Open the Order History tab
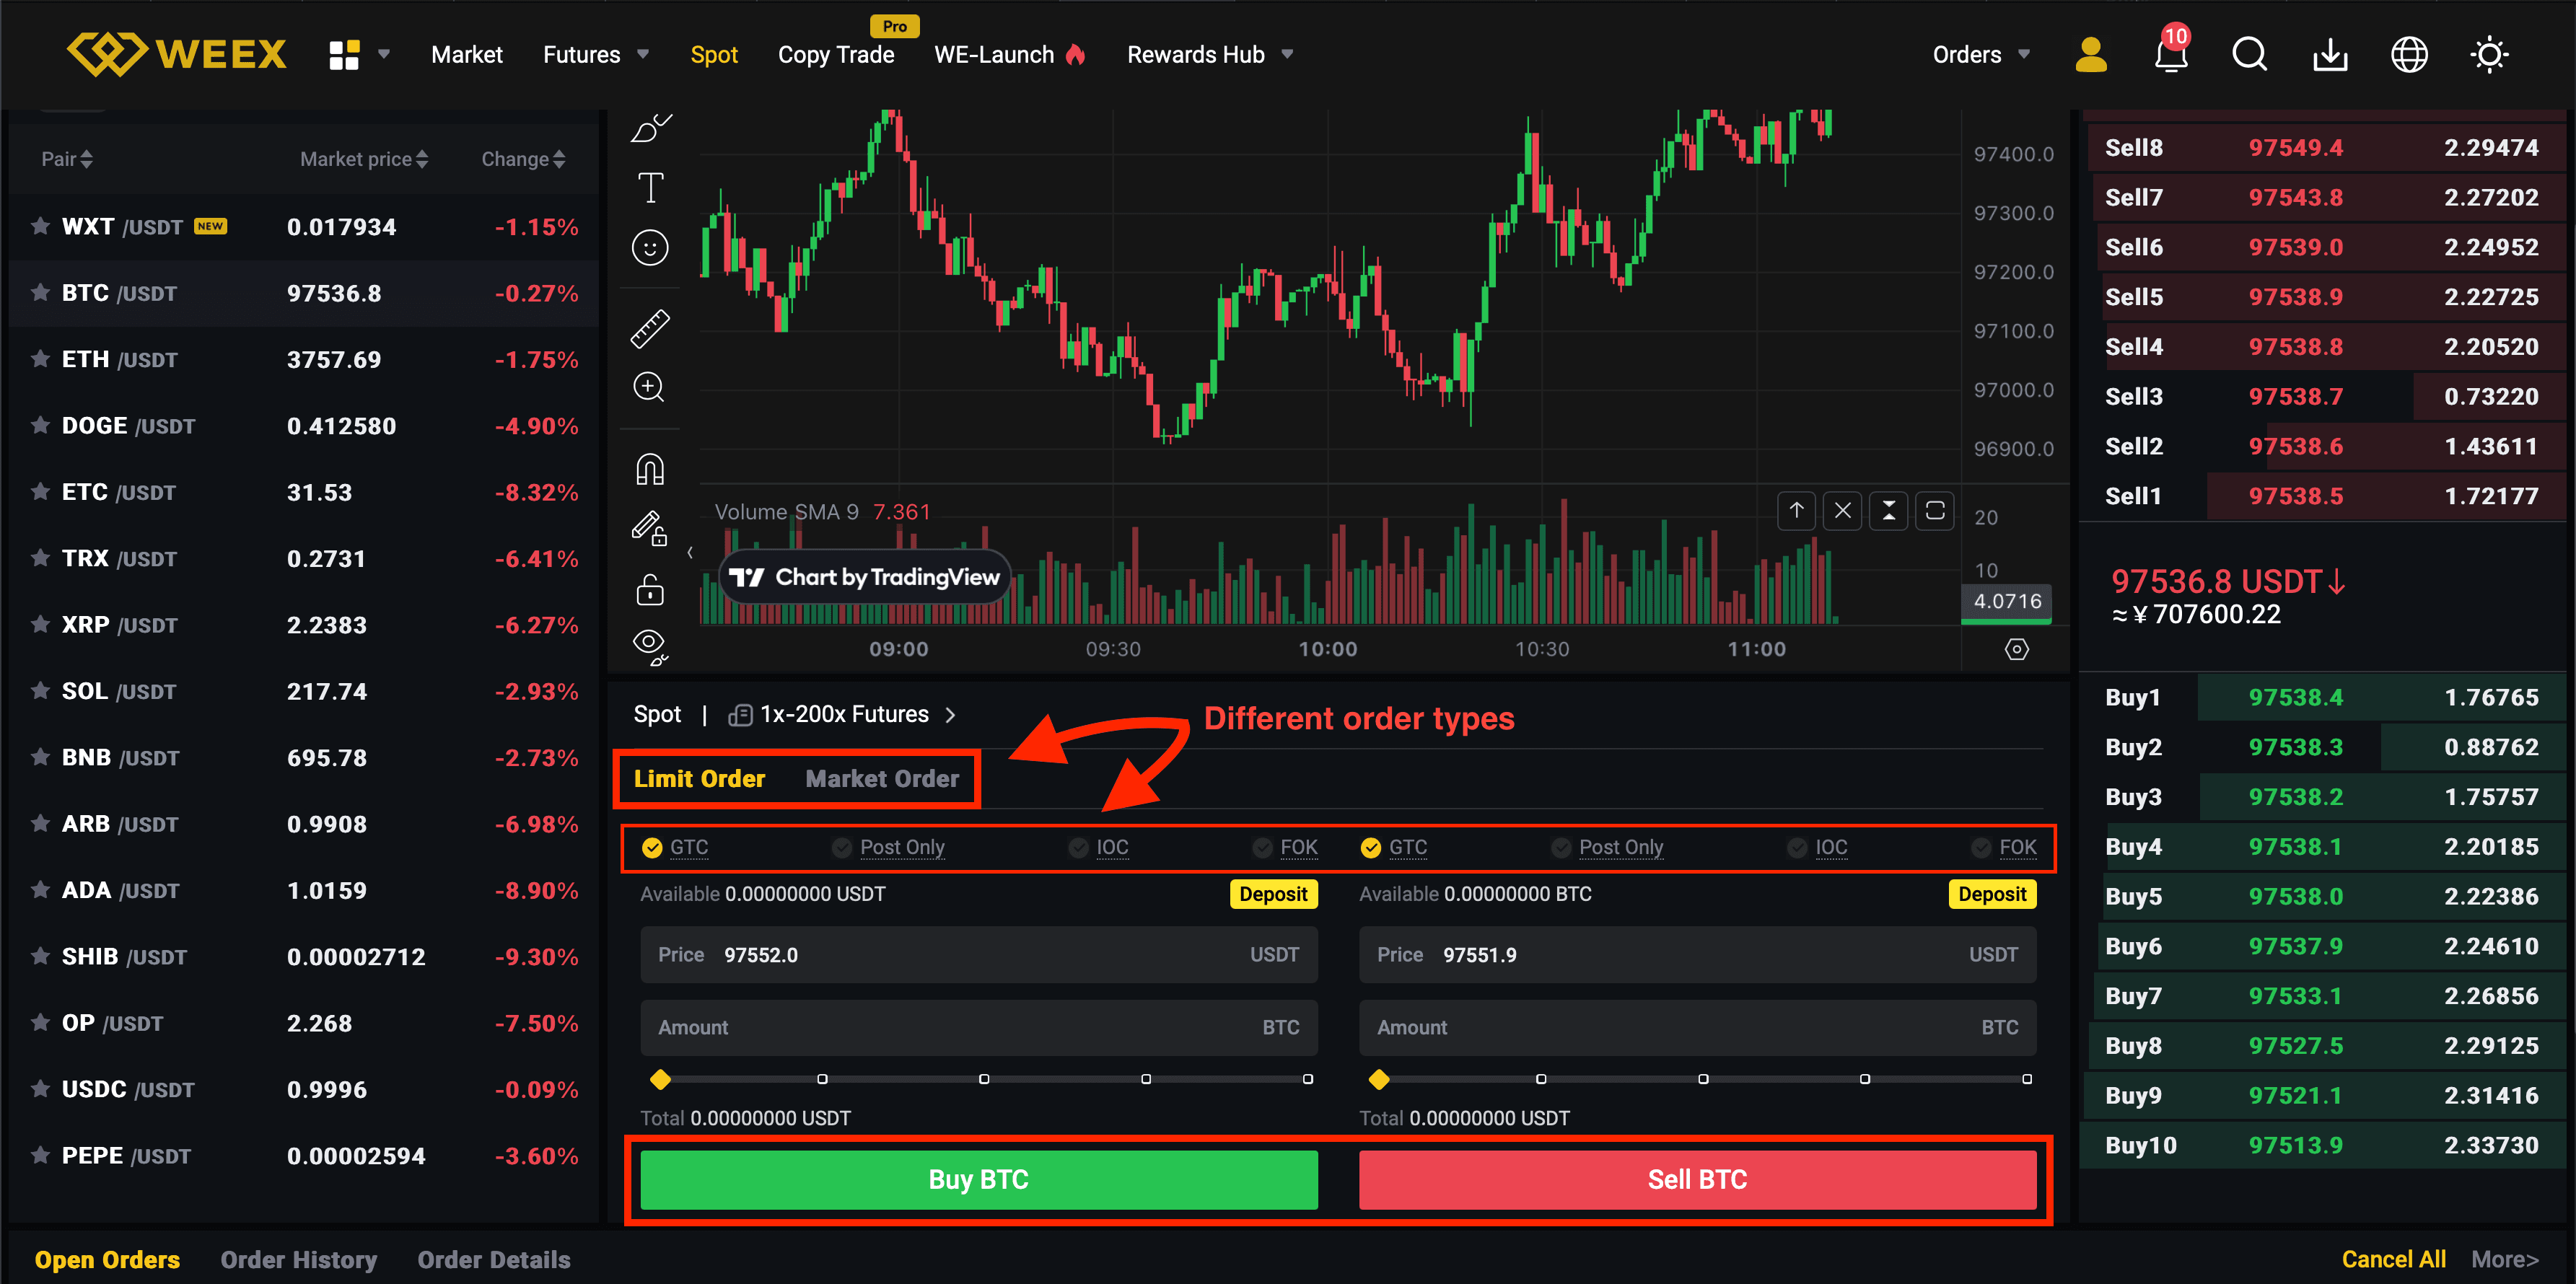Viewport: 2576px width, 1284px height. coord(298,1259)
